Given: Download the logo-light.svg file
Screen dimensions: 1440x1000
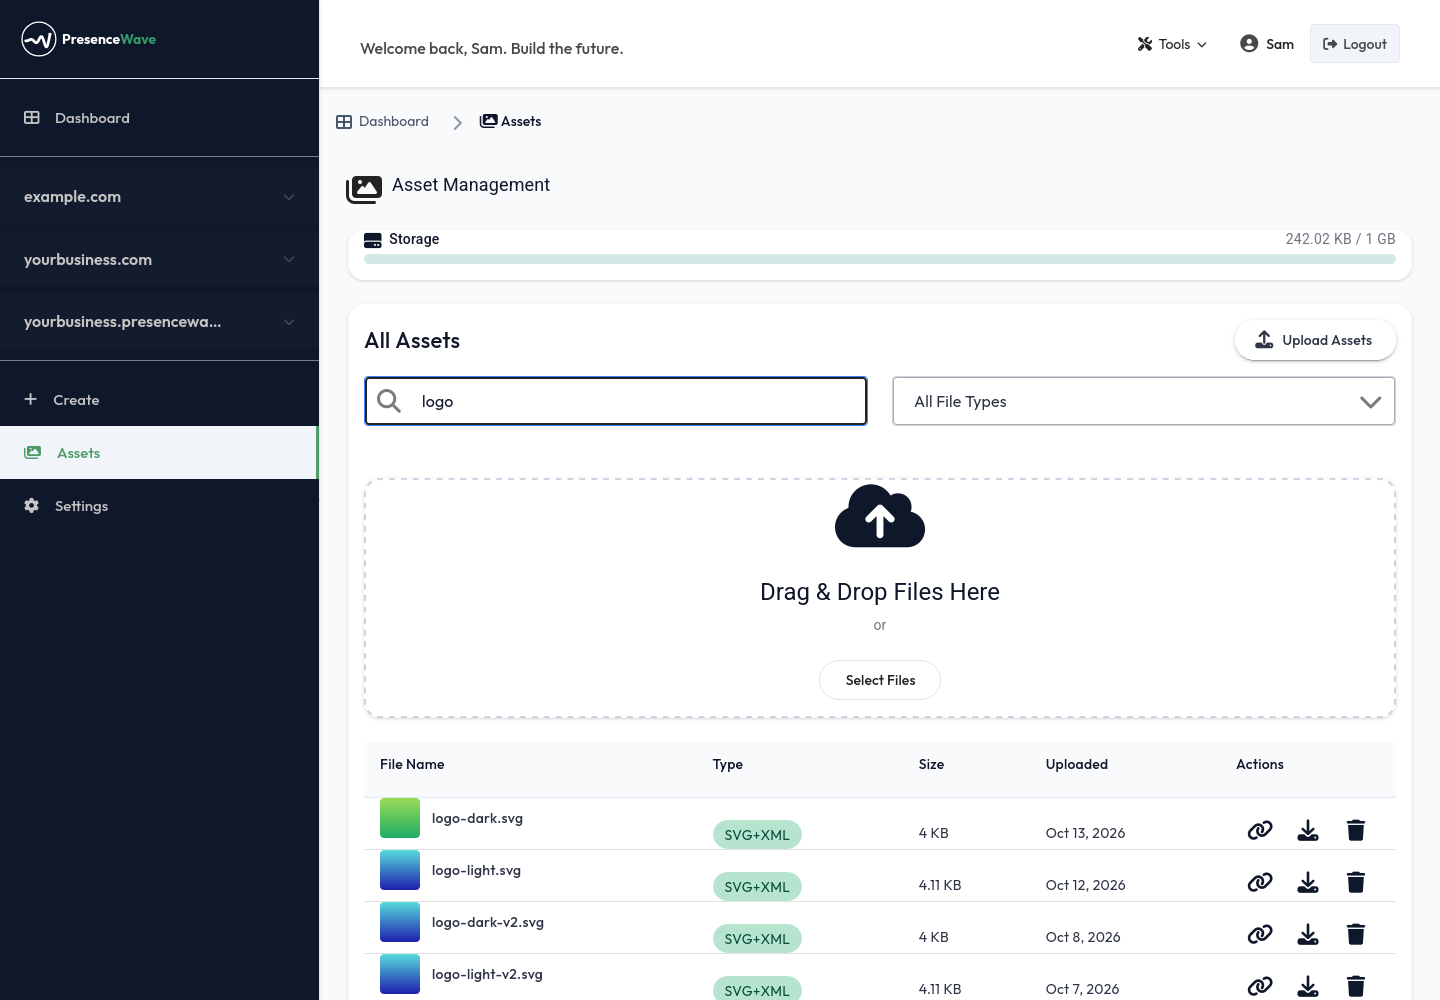Looking at the screenshot, I should coord(1308,882).
